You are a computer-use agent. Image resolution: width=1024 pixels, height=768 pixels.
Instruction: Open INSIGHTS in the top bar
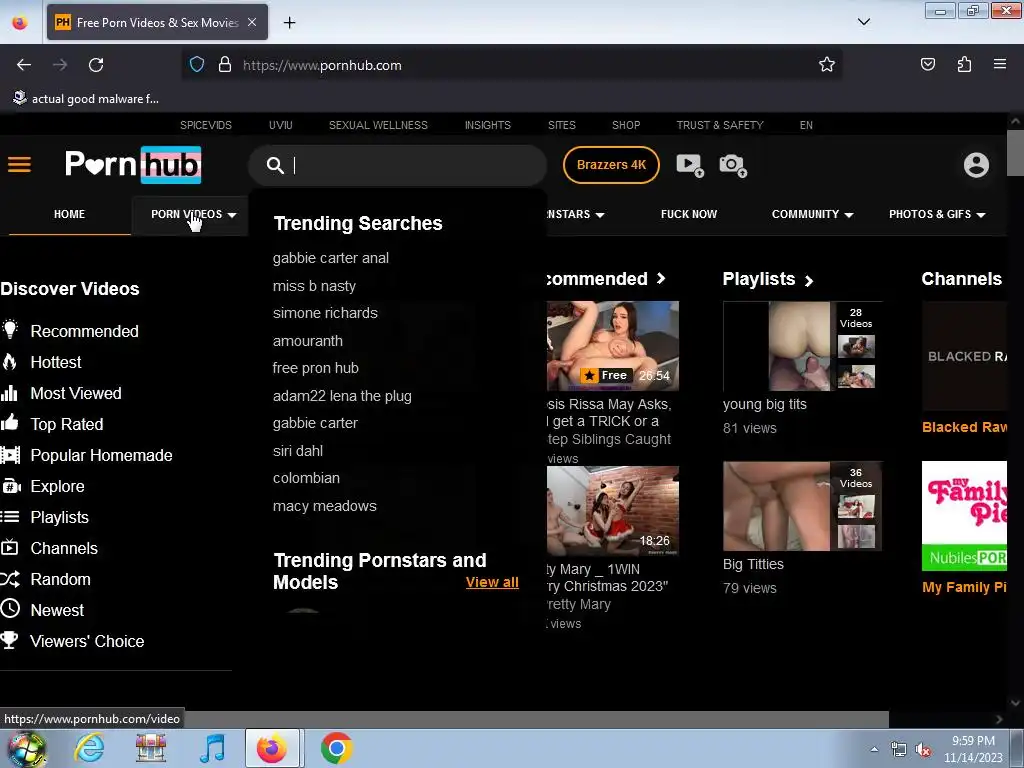488,125
